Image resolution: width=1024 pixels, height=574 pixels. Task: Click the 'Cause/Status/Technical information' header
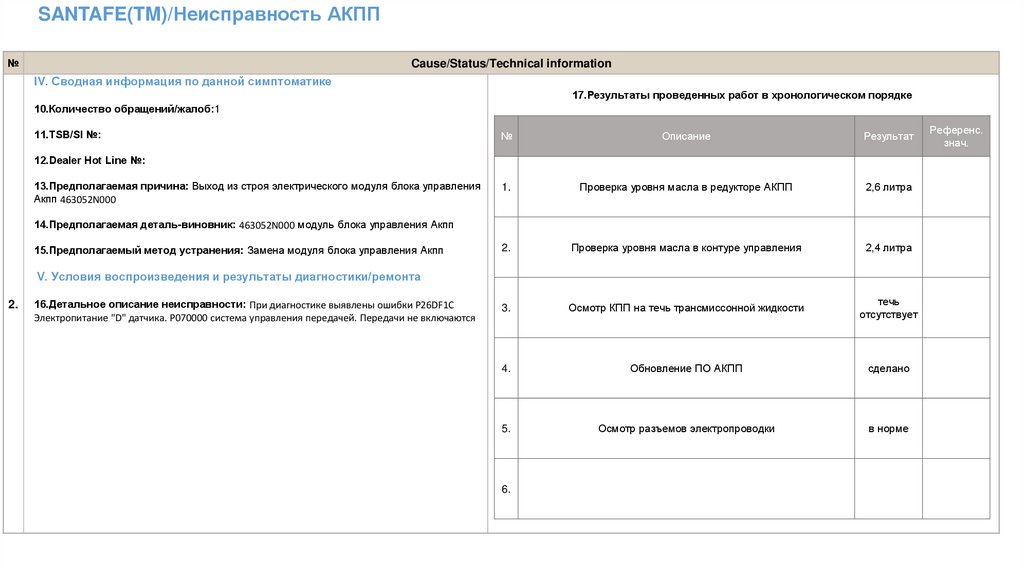511,63
